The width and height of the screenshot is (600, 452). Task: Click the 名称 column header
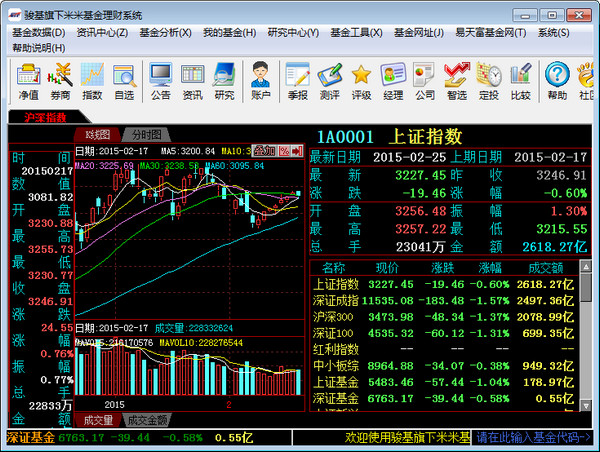pyautogui.click(x=333, y=268)
